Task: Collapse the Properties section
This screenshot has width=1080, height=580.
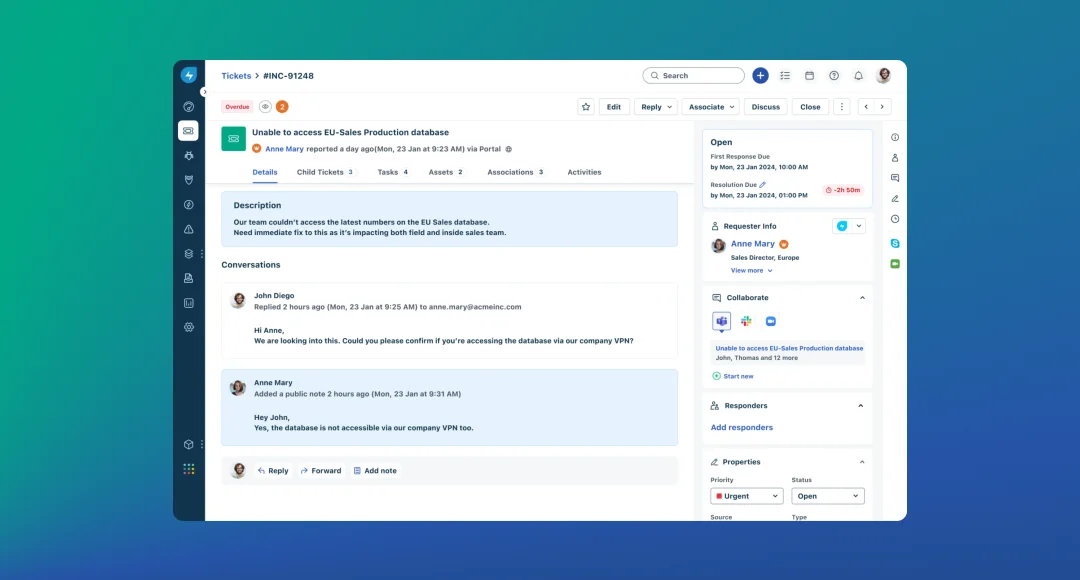Action: click(862, 462)
